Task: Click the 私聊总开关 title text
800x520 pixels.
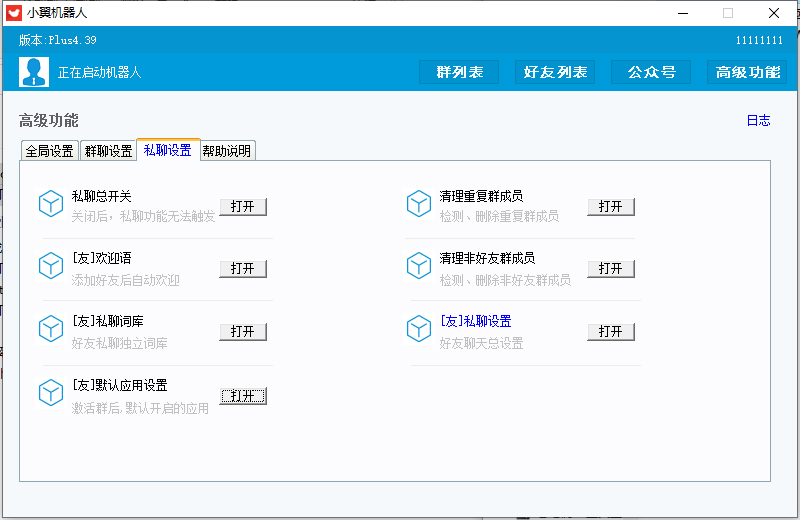Action: pyautogui.click(x=102, y=196)
